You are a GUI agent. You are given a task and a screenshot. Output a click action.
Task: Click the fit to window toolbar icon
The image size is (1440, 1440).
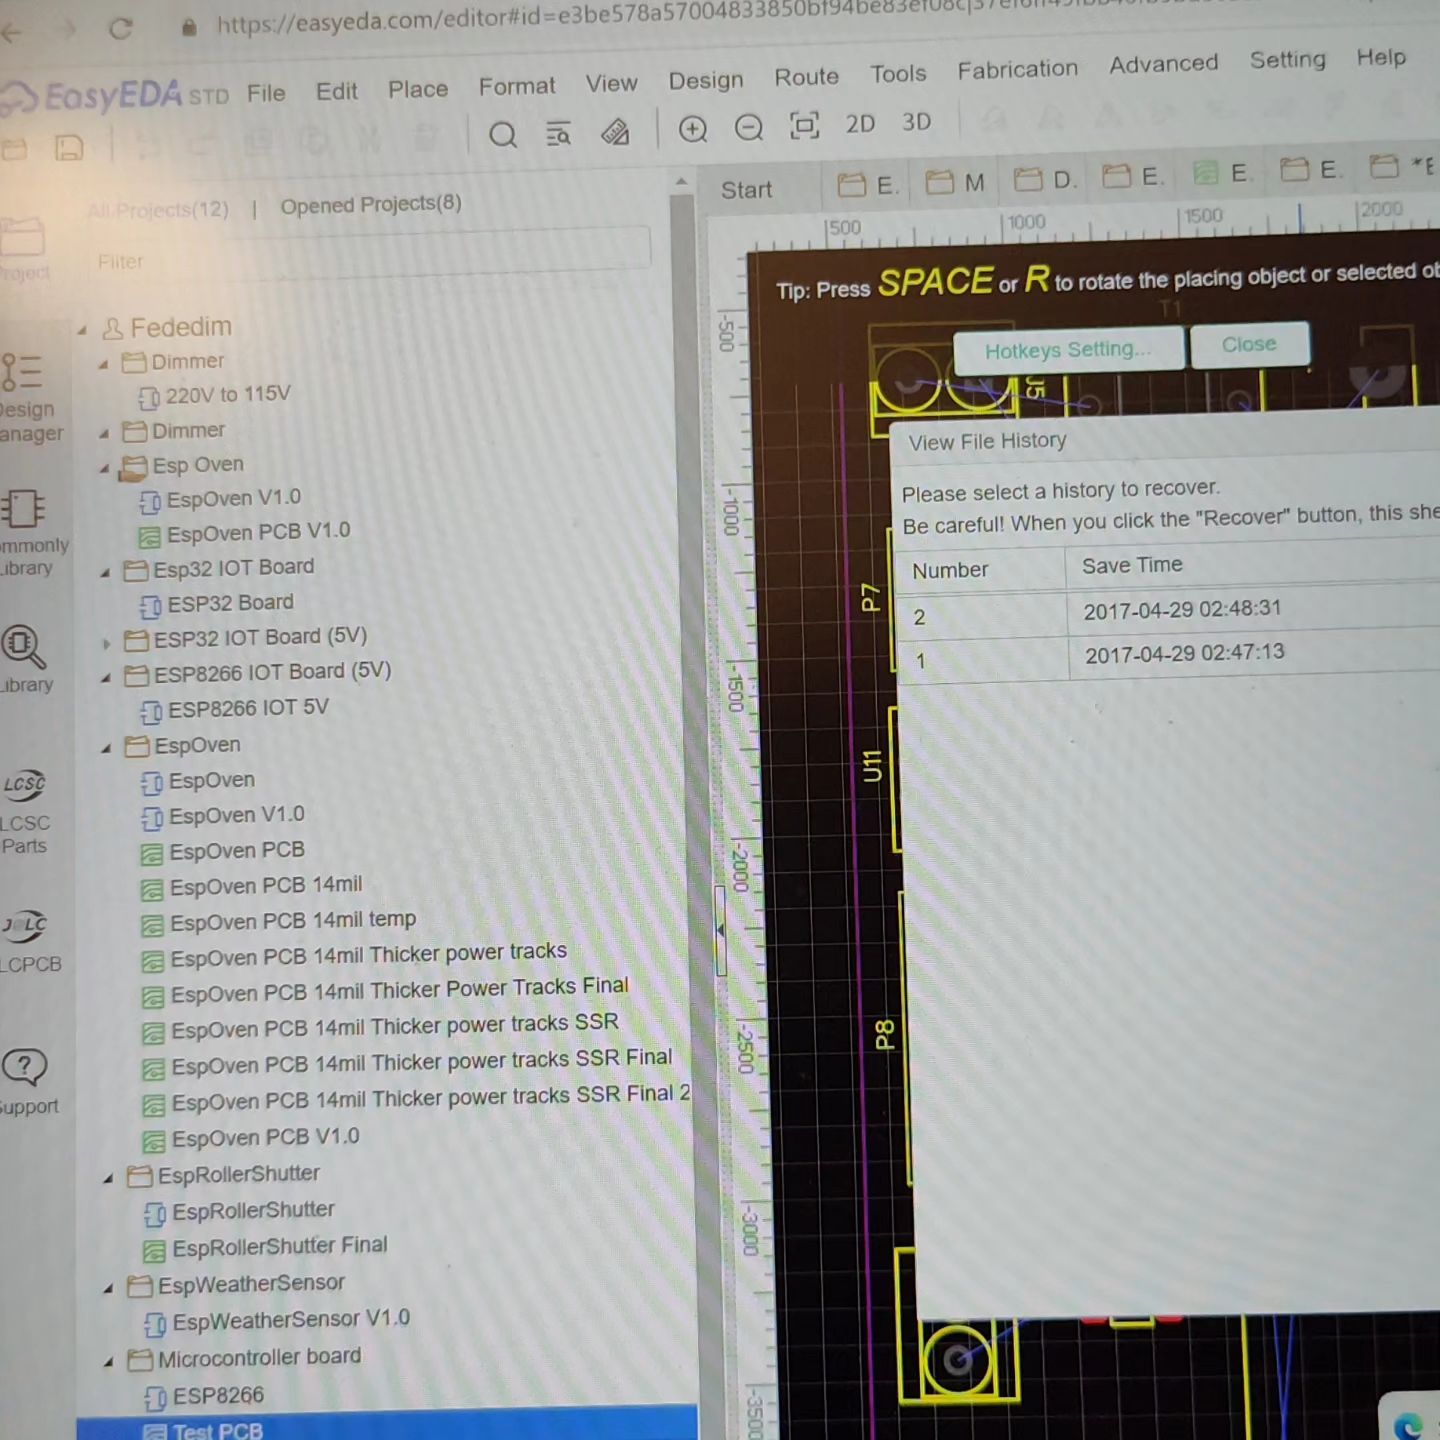click(804, 125)
